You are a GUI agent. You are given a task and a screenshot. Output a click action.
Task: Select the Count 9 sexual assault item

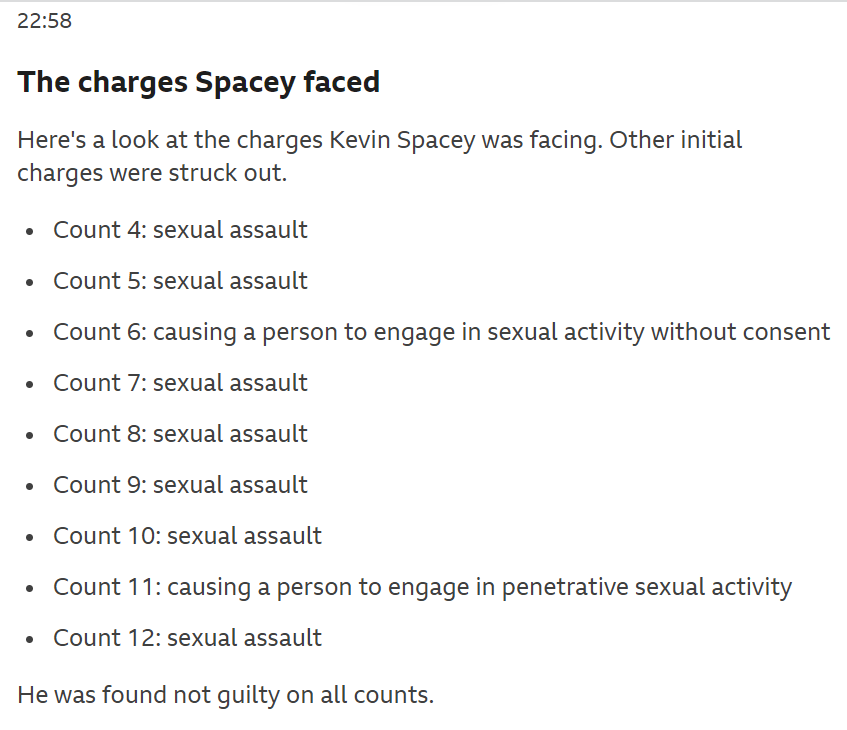click(x=180, y=485)
